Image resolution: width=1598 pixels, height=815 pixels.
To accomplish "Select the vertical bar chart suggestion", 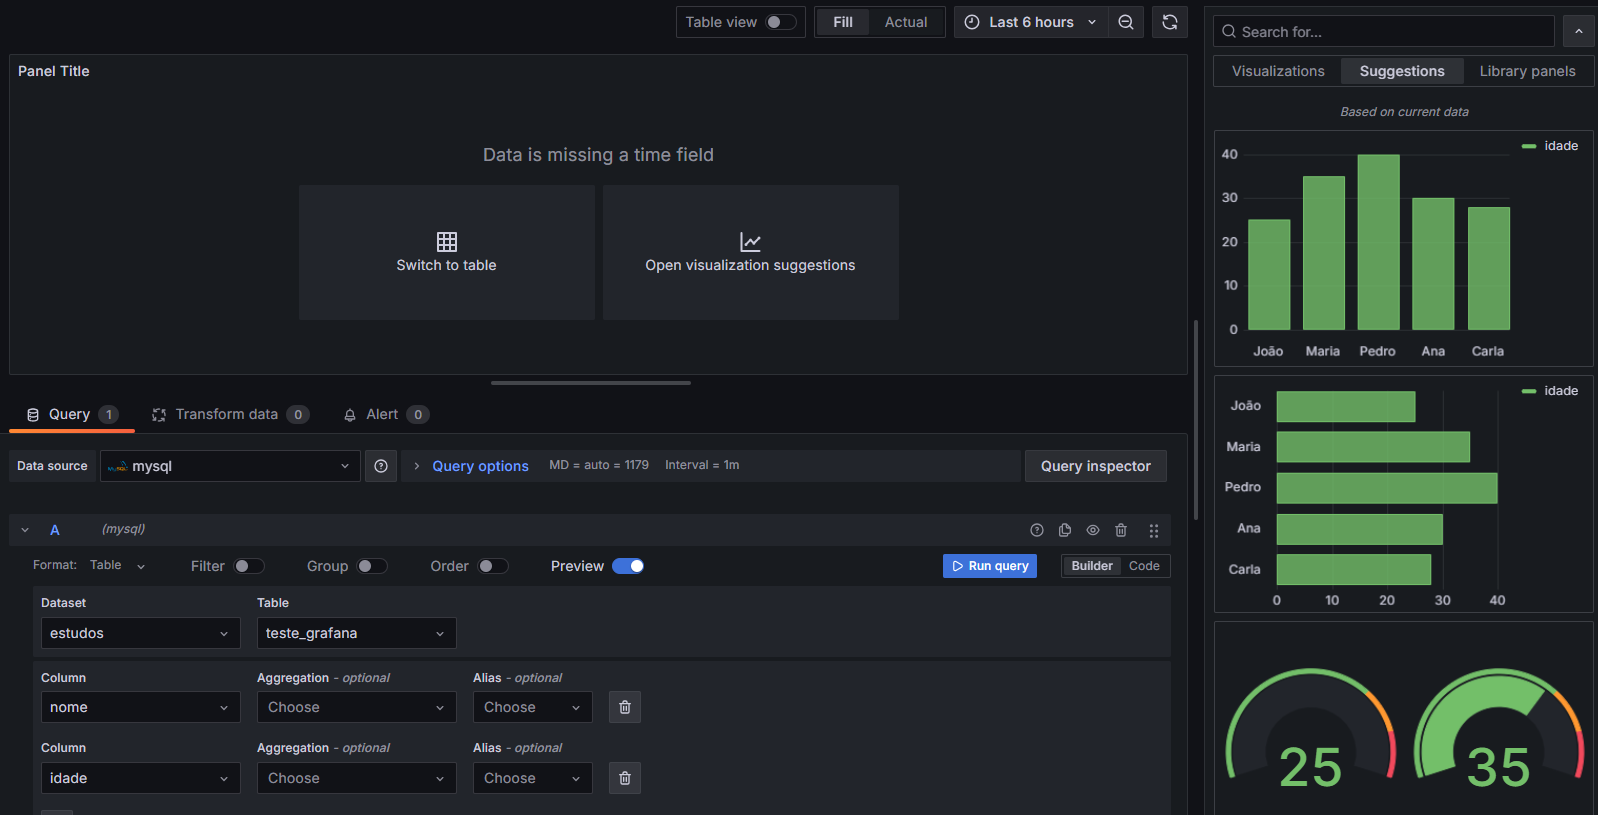I will [x=1404, y=248].
